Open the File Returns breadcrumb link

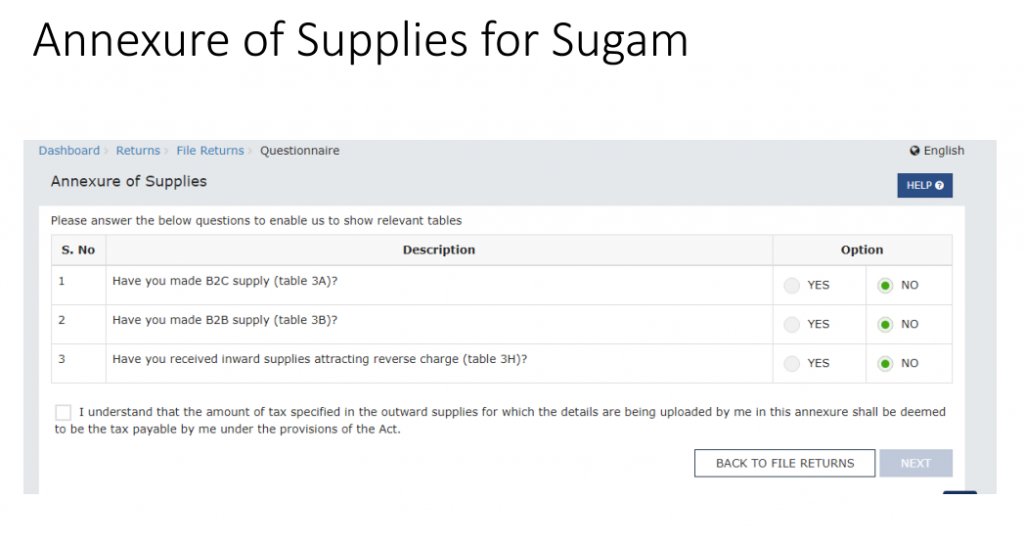click(x=210, y=151)
